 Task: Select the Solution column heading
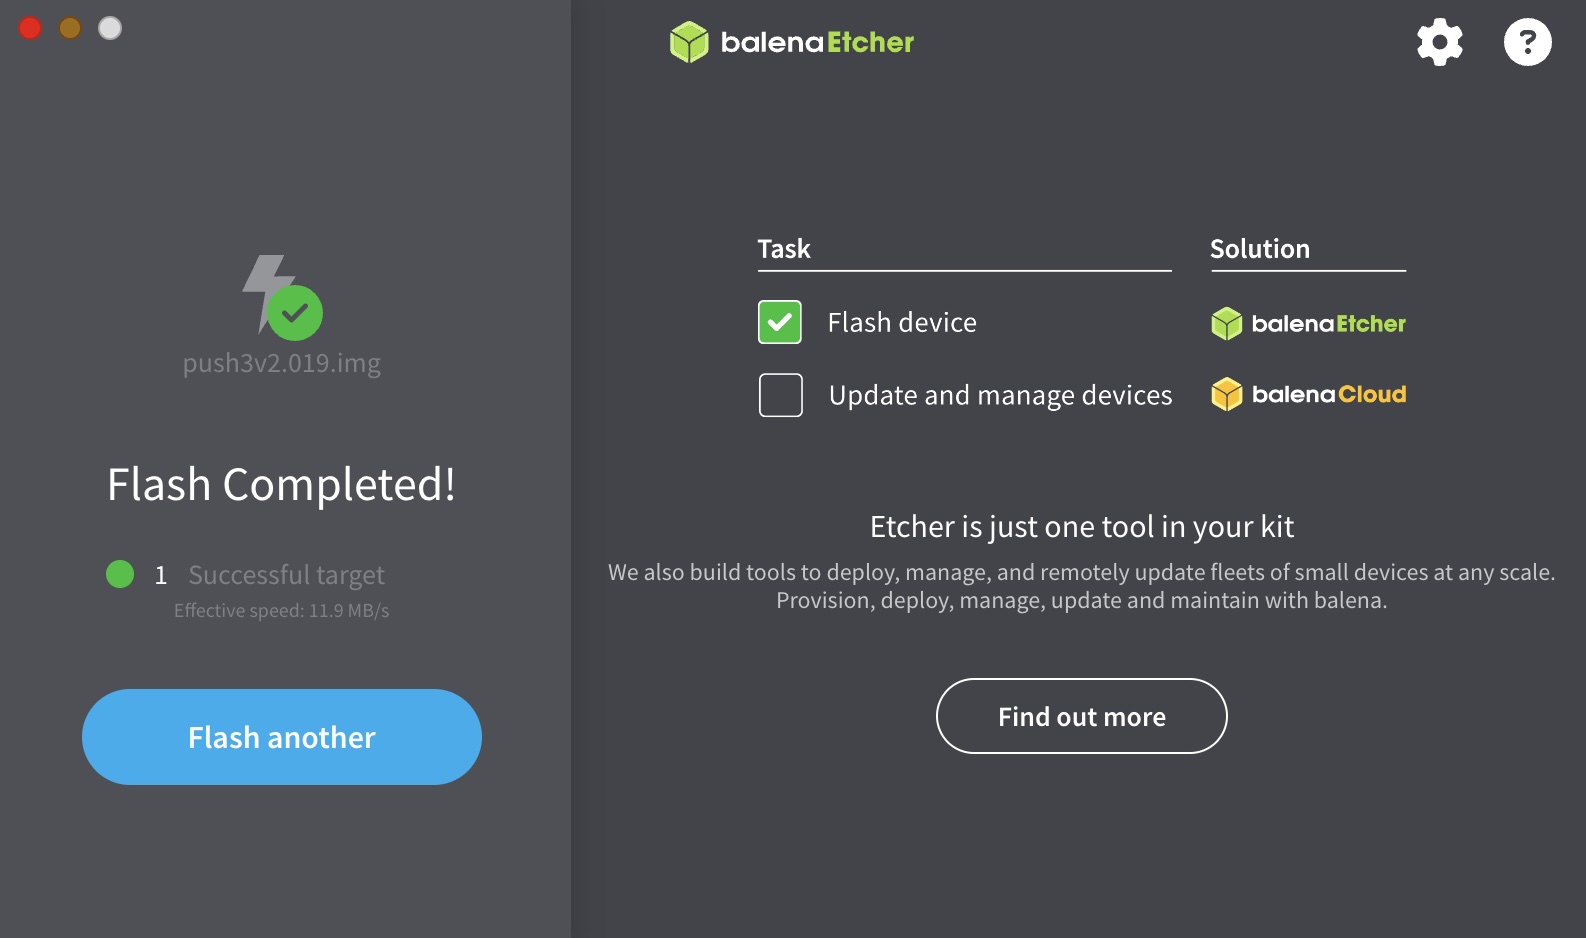pos(1260,249)
